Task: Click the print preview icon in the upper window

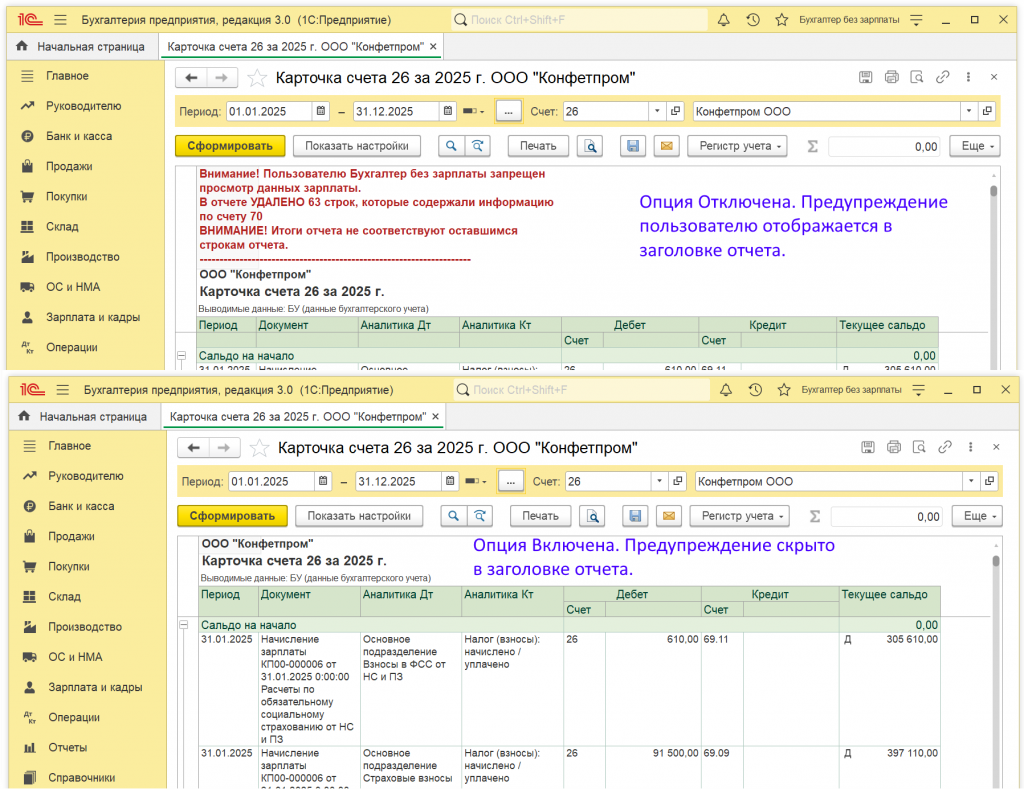Action: (x=591, y=146)
